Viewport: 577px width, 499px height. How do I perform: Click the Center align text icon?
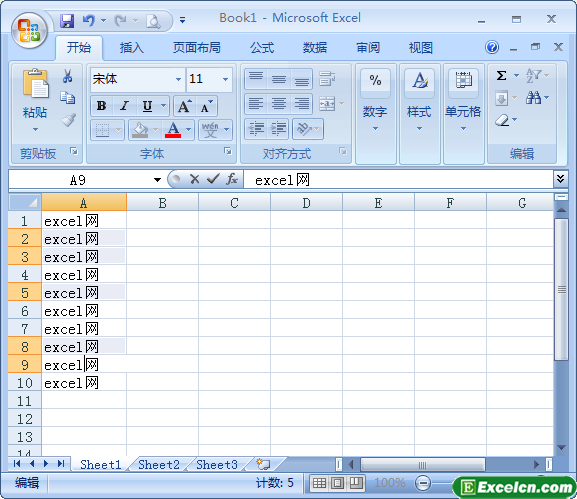tap(279, 104)
